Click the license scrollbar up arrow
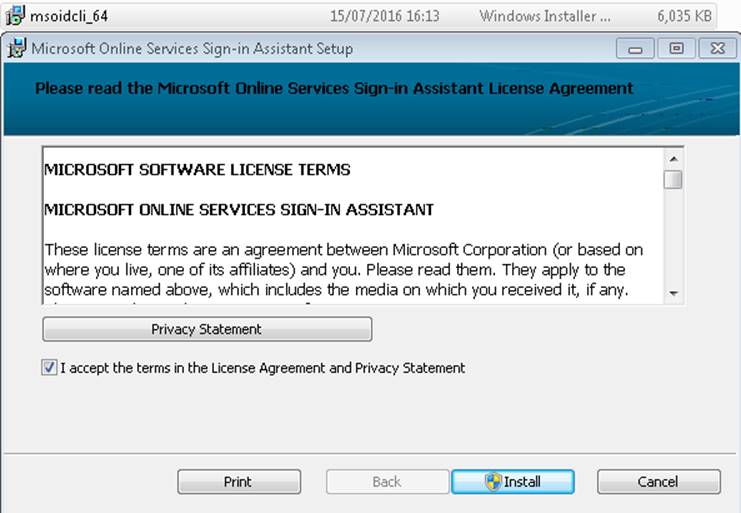741x513 pixels. (x=673, y=159)
